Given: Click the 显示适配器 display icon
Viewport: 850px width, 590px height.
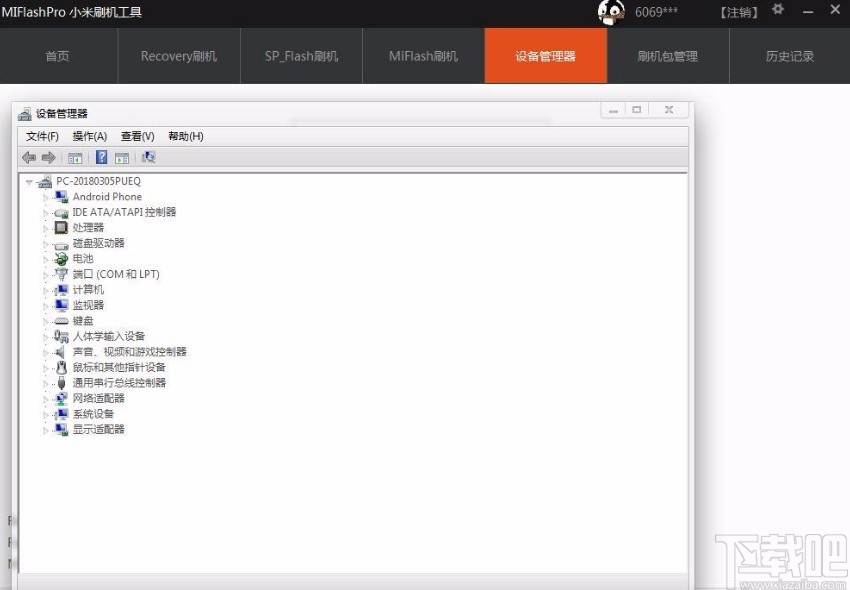Looking at the screenshot, I should pyautogui.click(x=61, y=429).
